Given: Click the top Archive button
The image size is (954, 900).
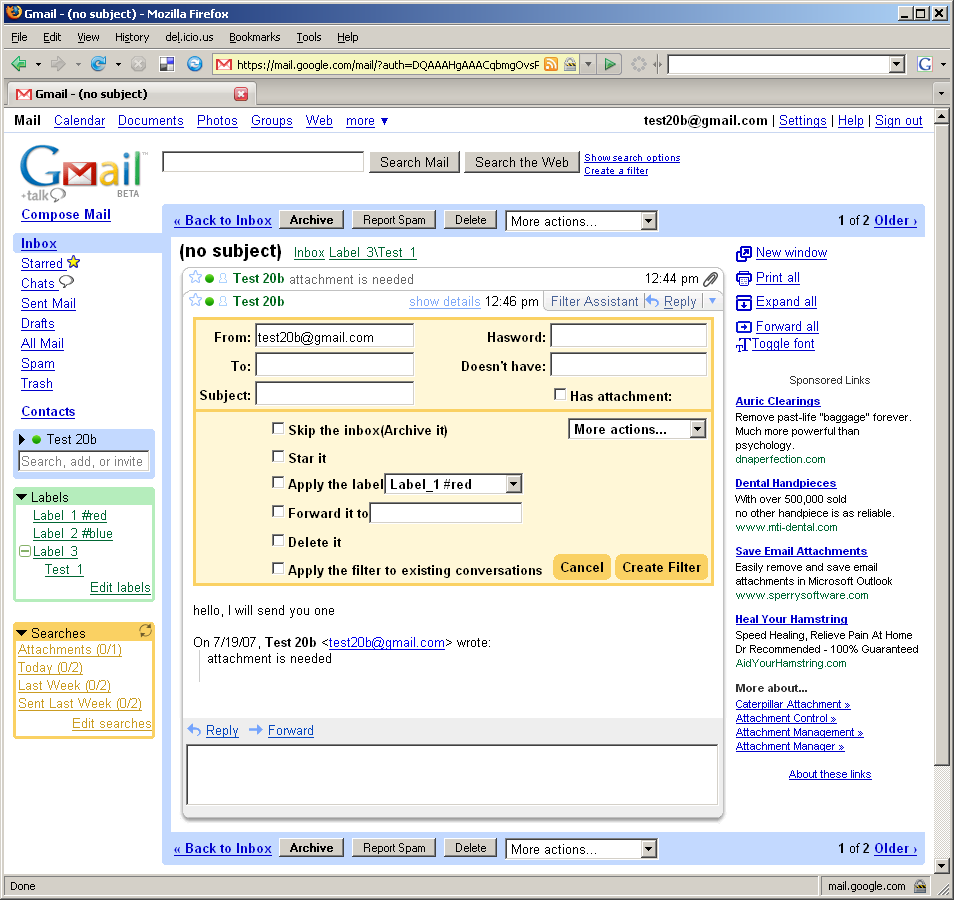Looking at the screenshot, I should click(312, 220).
